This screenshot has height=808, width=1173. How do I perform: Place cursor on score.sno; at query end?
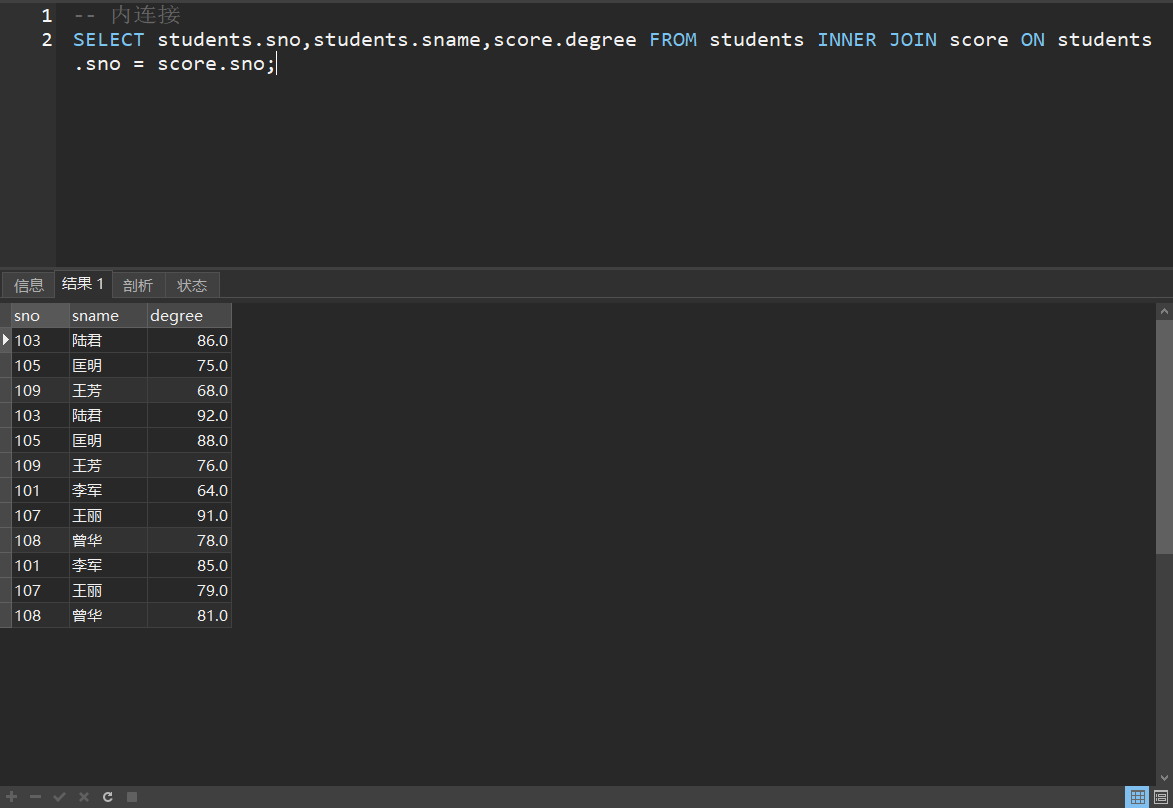(x=216, y=64)
